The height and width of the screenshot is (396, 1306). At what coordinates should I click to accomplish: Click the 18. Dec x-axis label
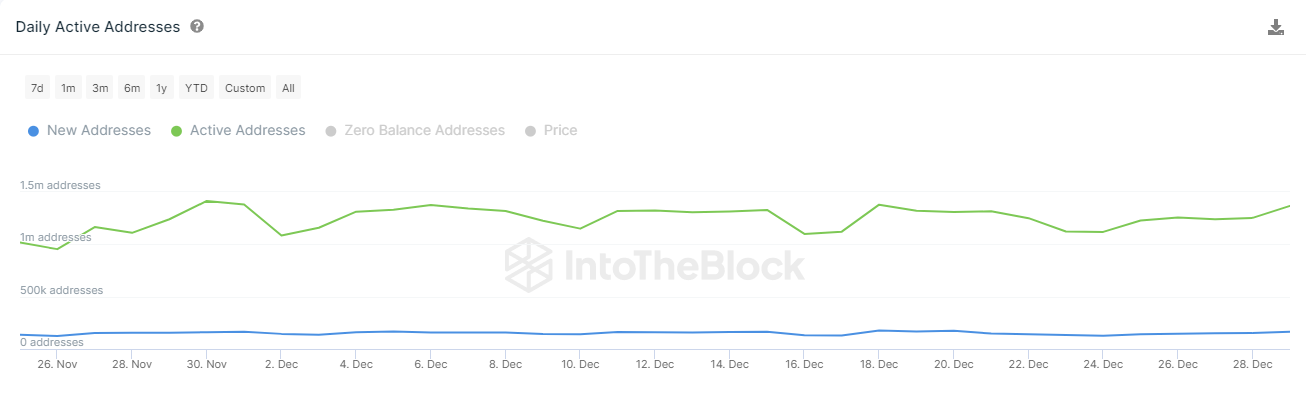click(x=879, y=365)
